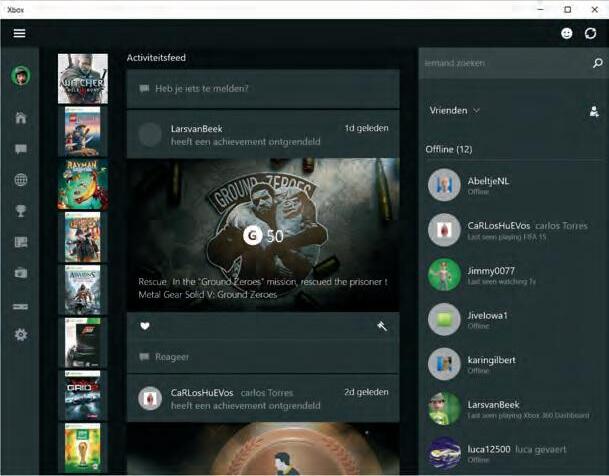The image size is (609, 476).
Task: Click 'Metal Gear Solid V: Ground Zeroes' text
Action: tap(208, 295)
